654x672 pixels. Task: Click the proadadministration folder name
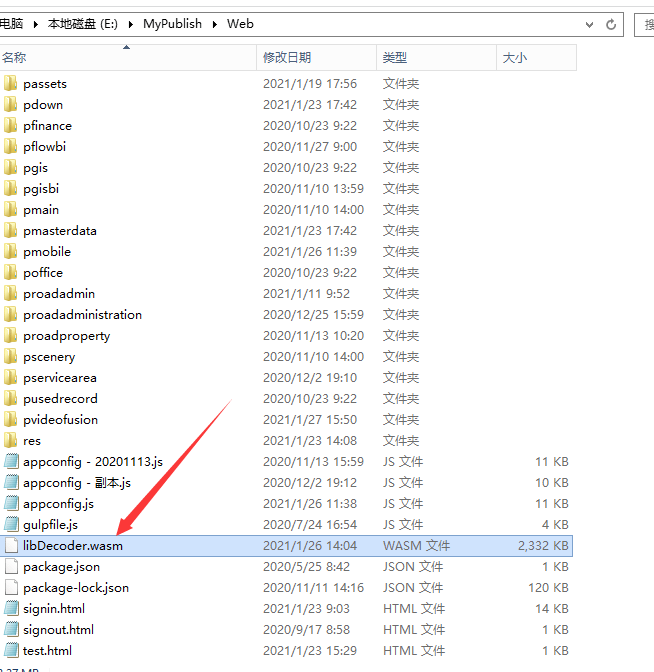pos(82,315)
